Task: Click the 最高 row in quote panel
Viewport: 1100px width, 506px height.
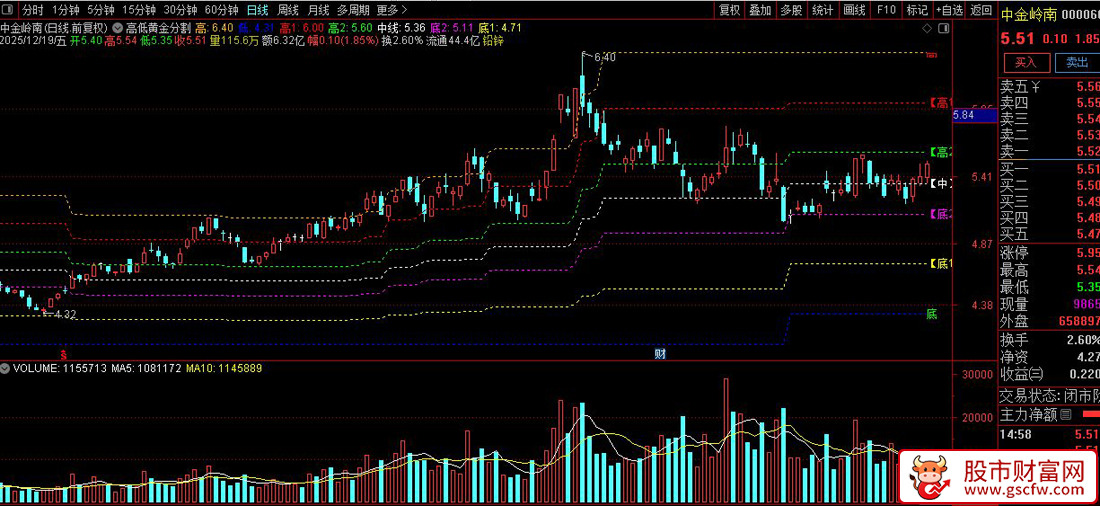Action: pyautogui.click(x=1049, y=269)
